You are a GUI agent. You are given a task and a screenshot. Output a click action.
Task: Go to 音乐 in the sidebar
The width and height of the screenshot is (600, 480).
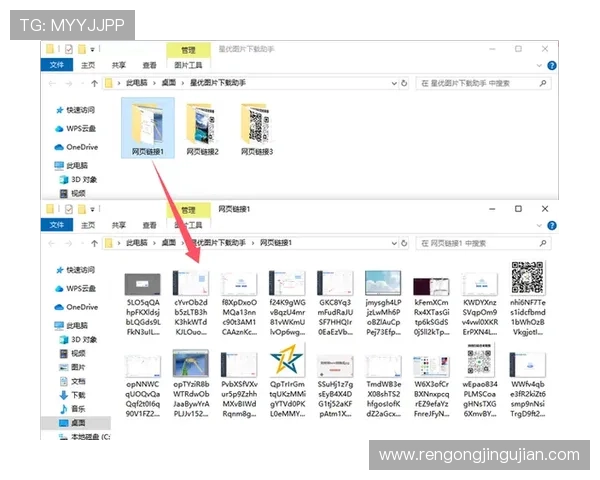(x=78, y=410)
